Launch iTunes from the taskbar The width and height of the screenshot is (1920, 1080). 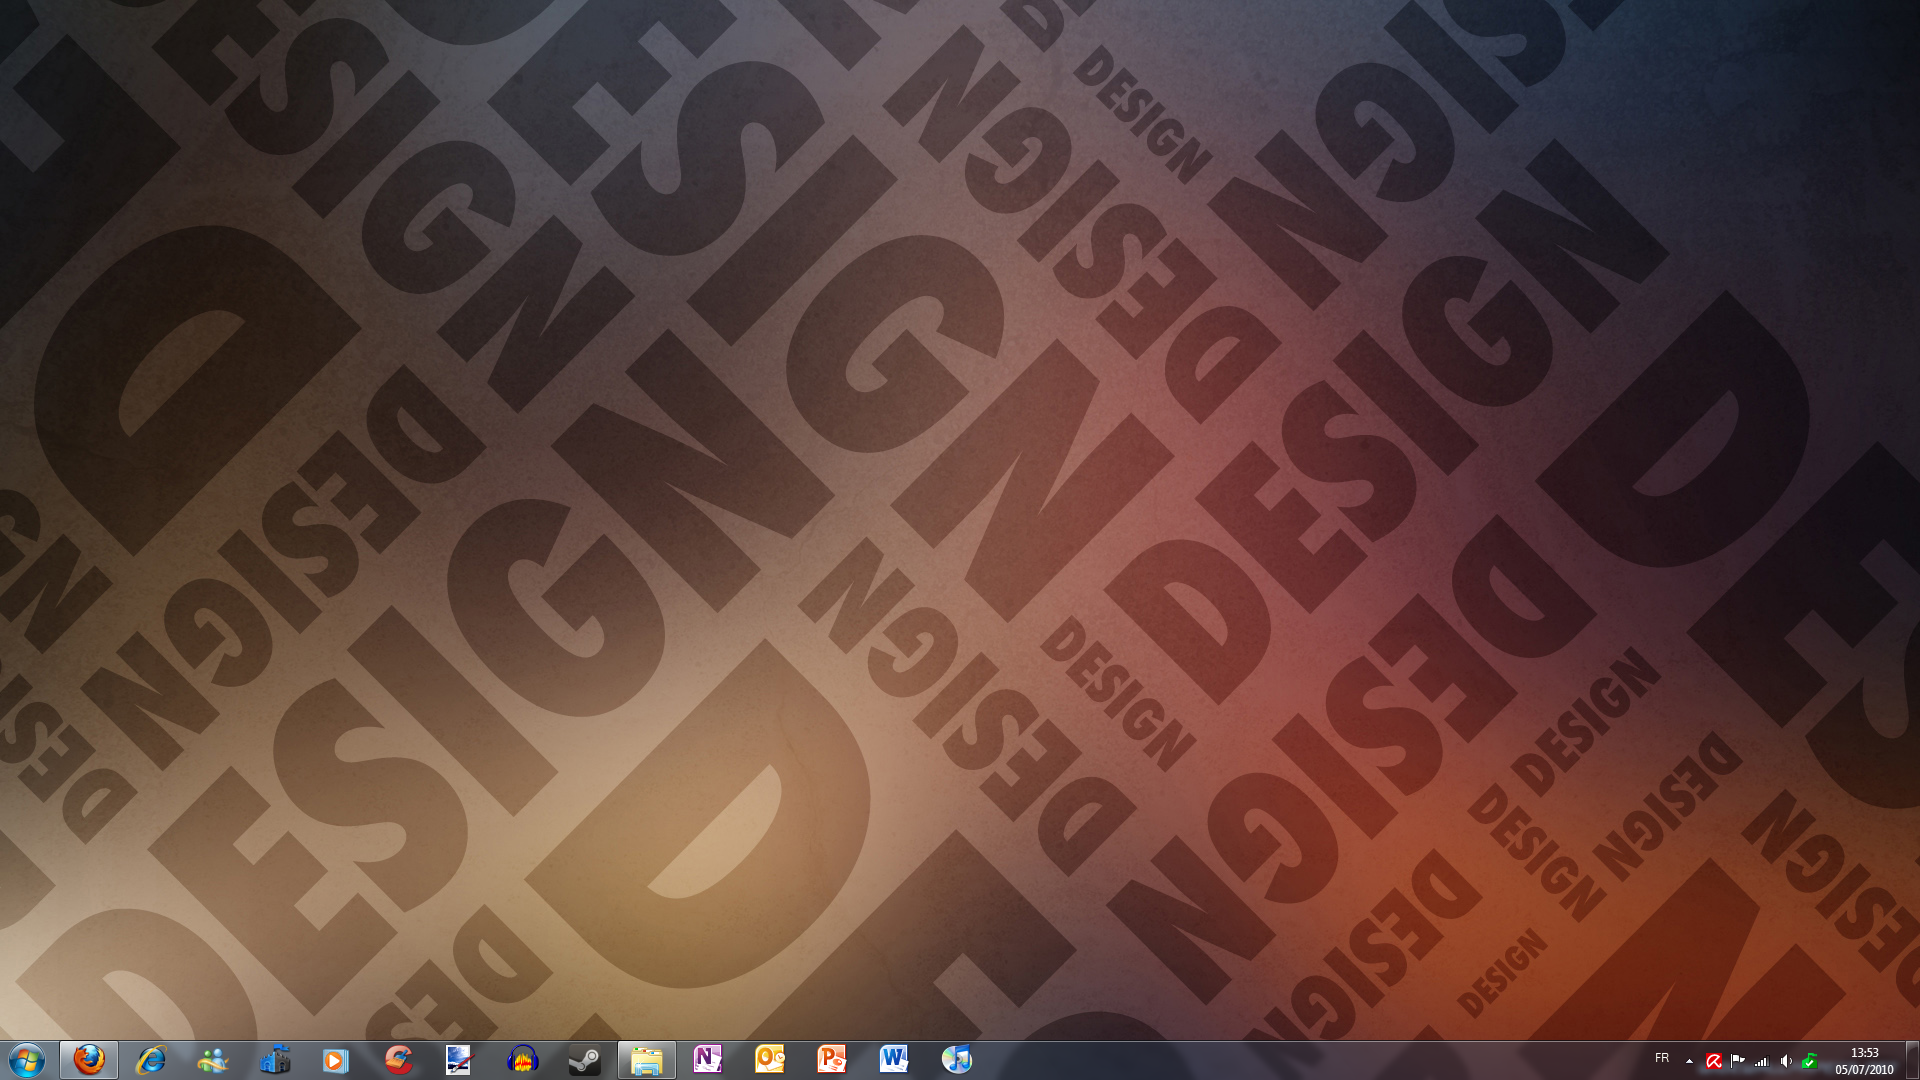(x=956, y=1060)
